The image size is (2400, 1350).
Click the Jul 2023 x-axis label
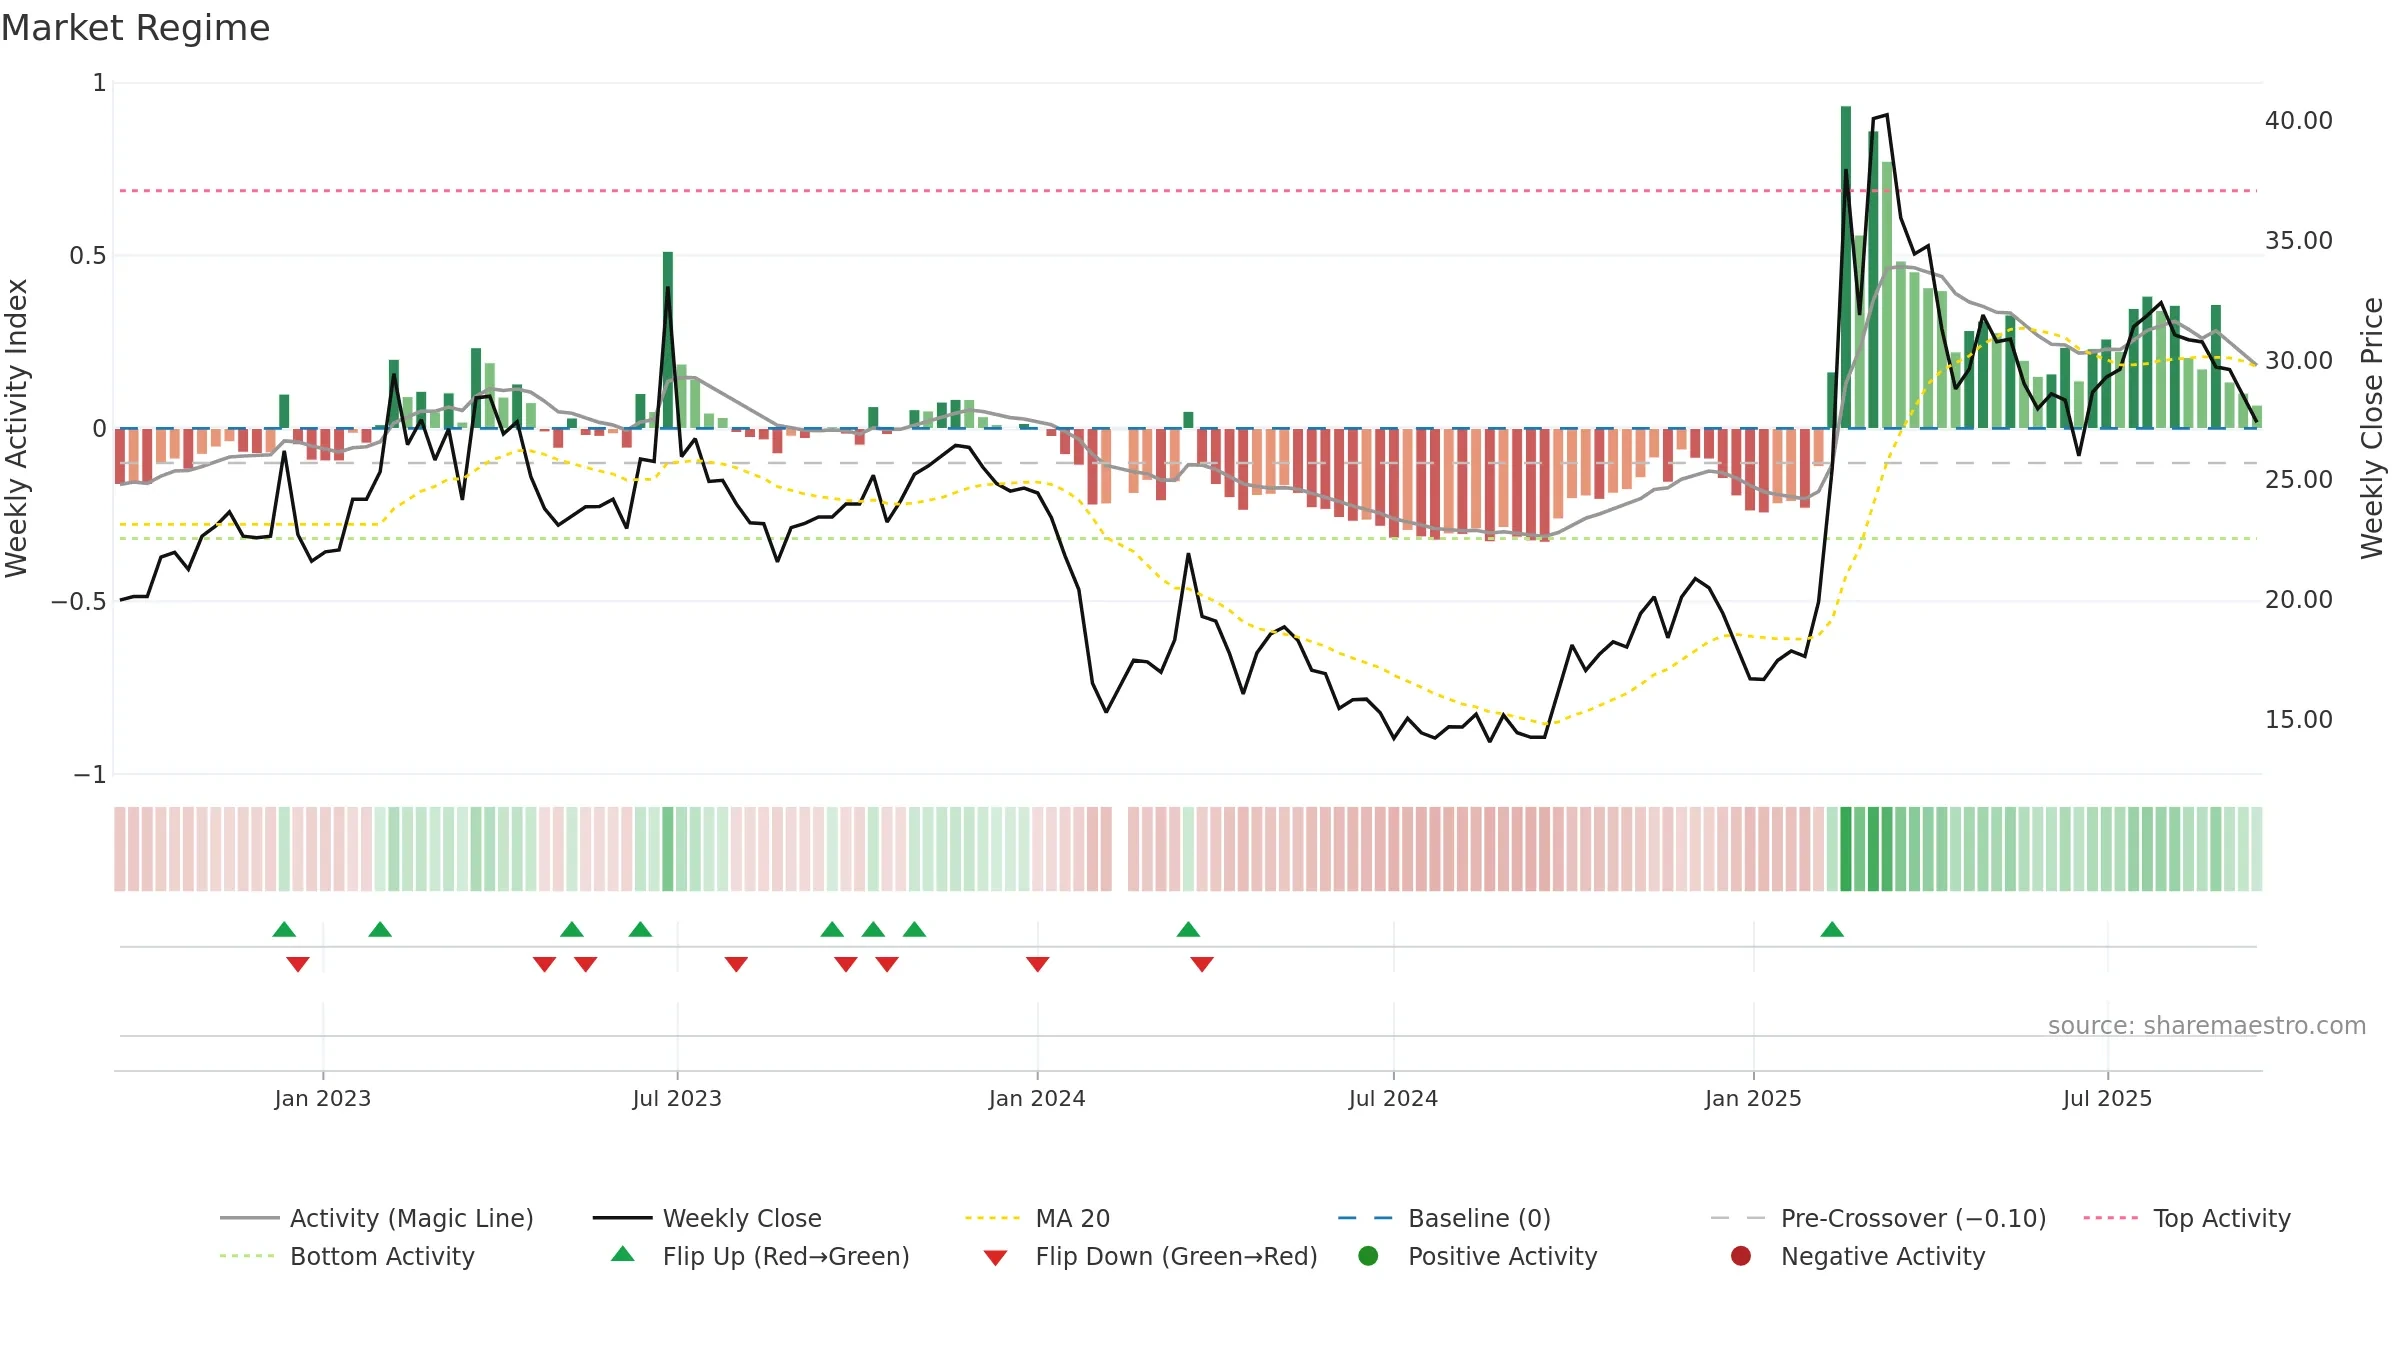point(677,1098)
